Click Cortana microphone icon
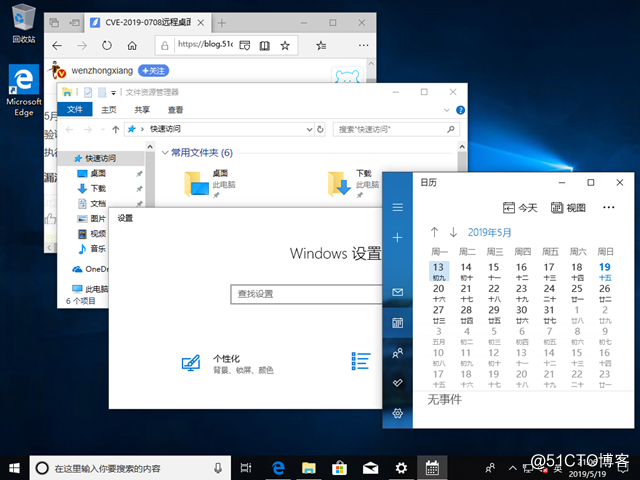640x480 pixels. tap(218, 468)
